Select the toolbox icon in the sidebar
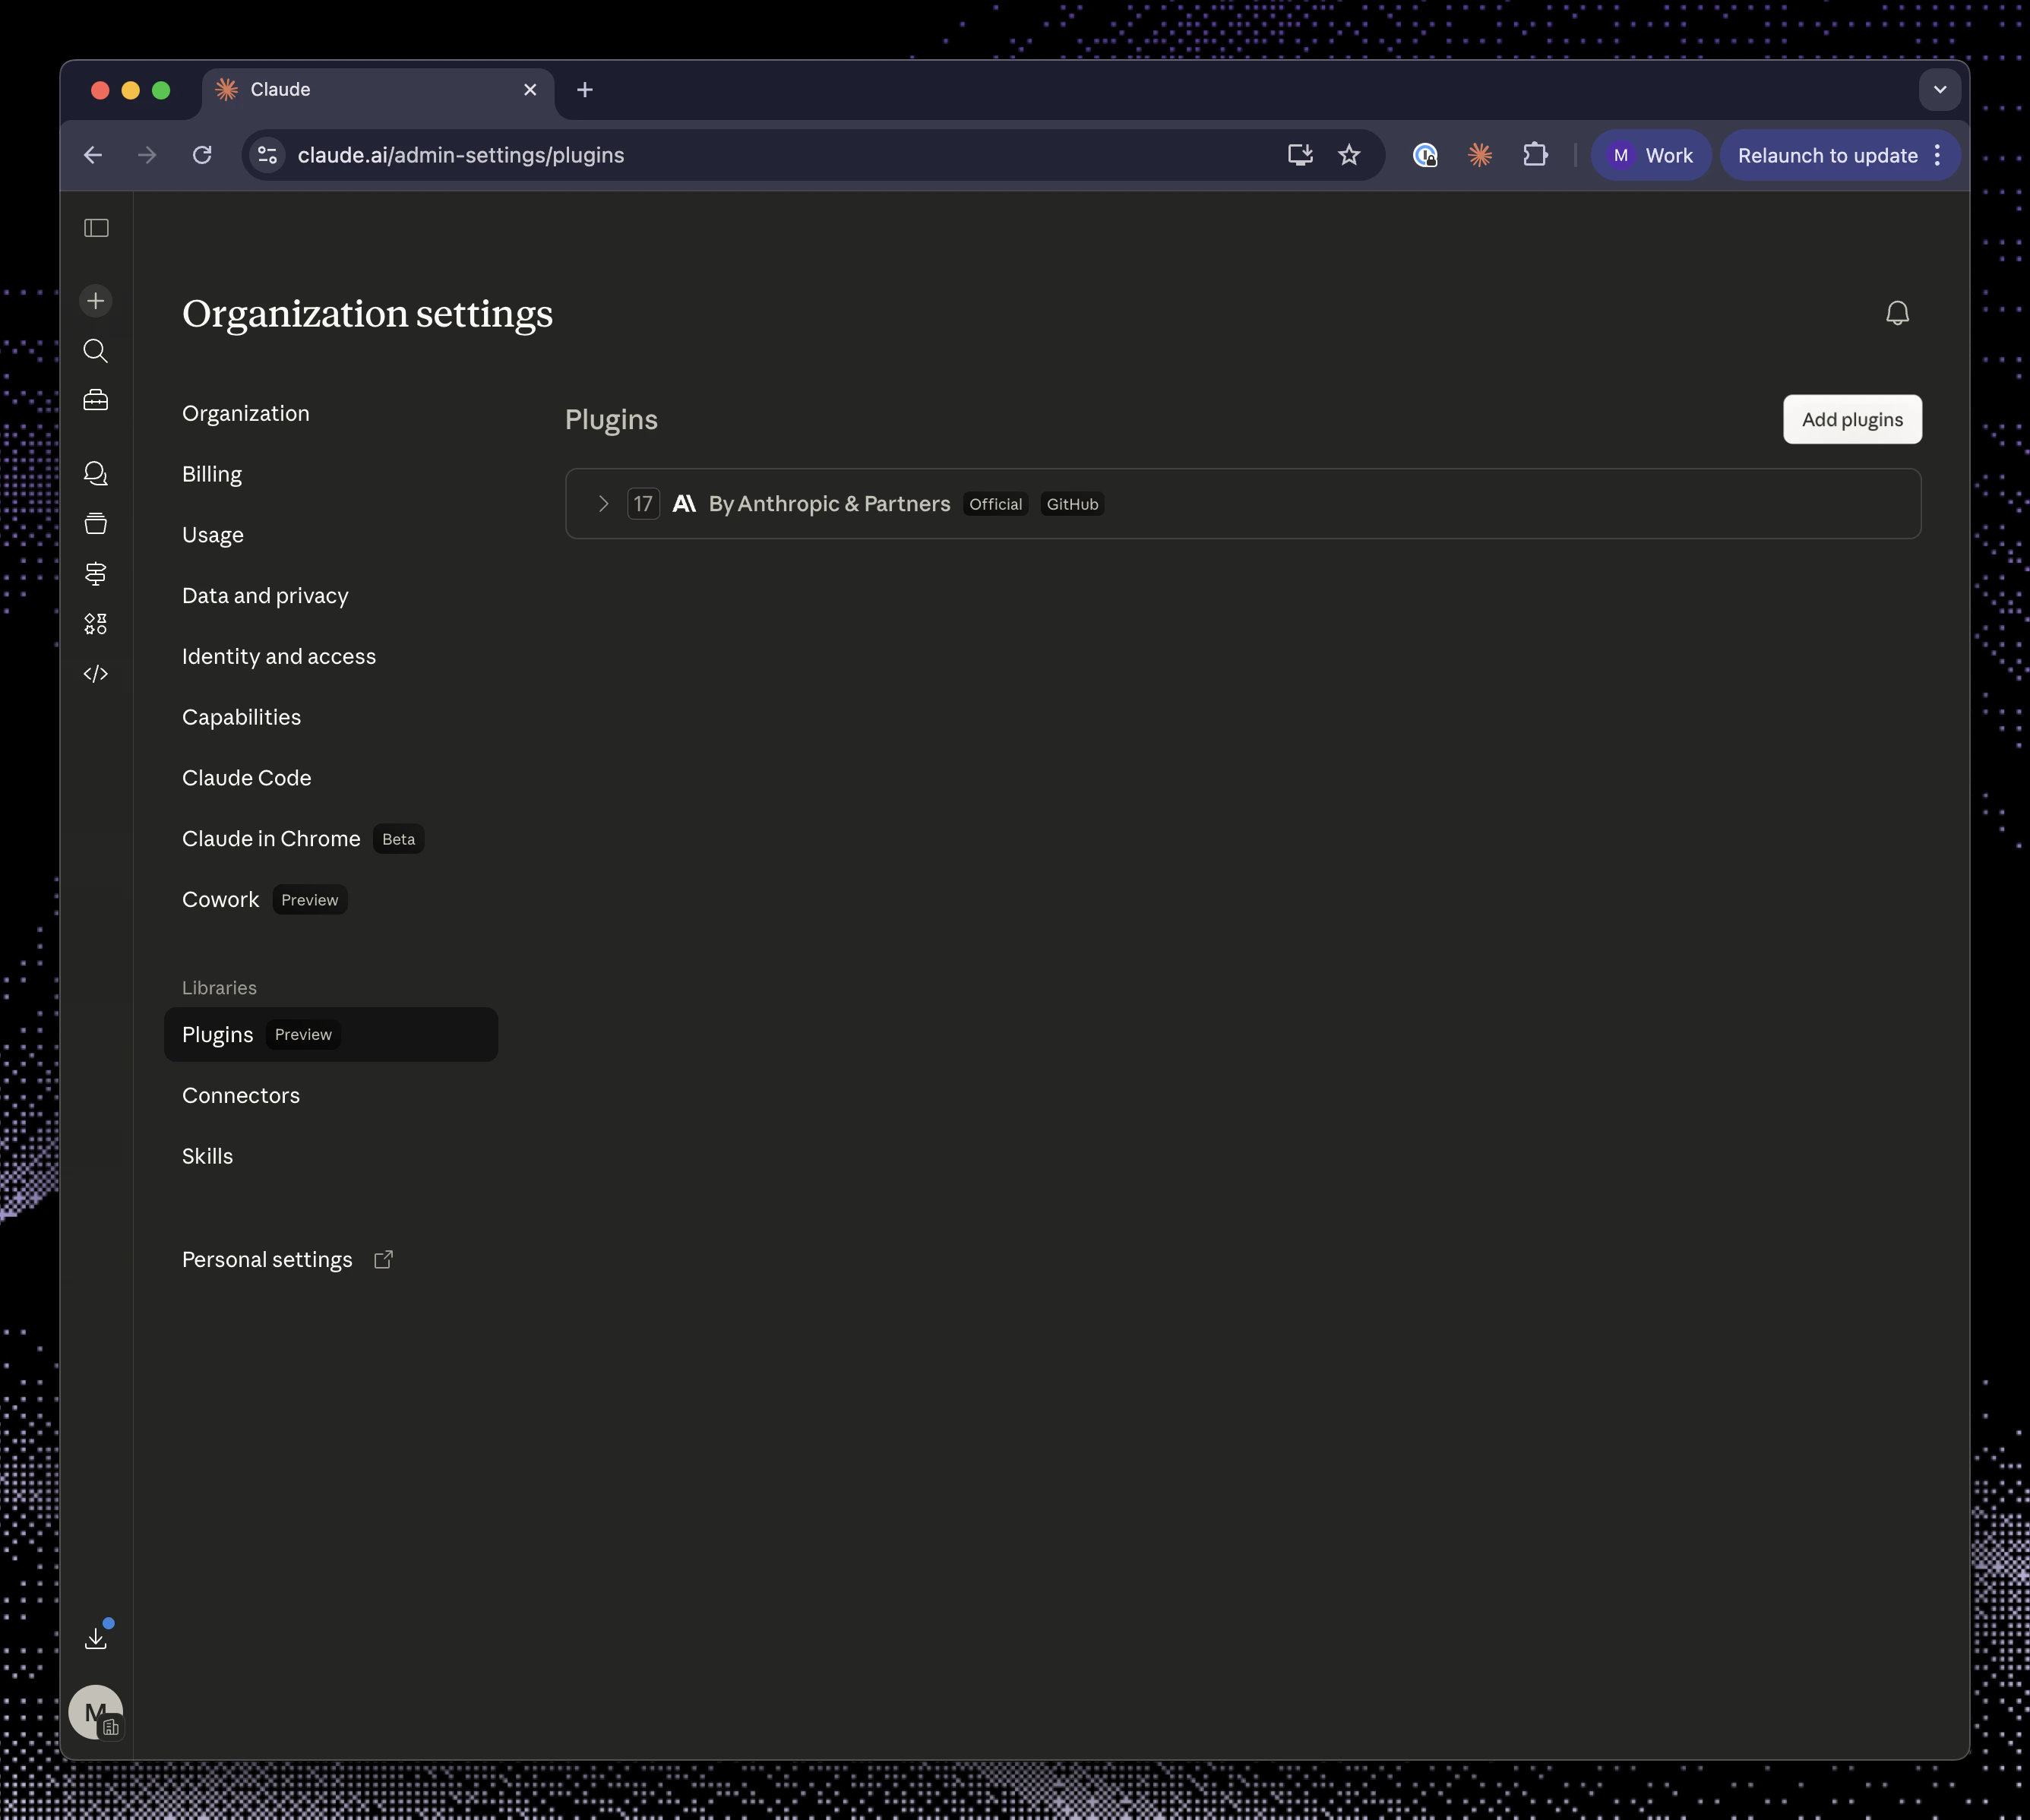Viewport: 2030px width, 1820px height. pos(95,399)
